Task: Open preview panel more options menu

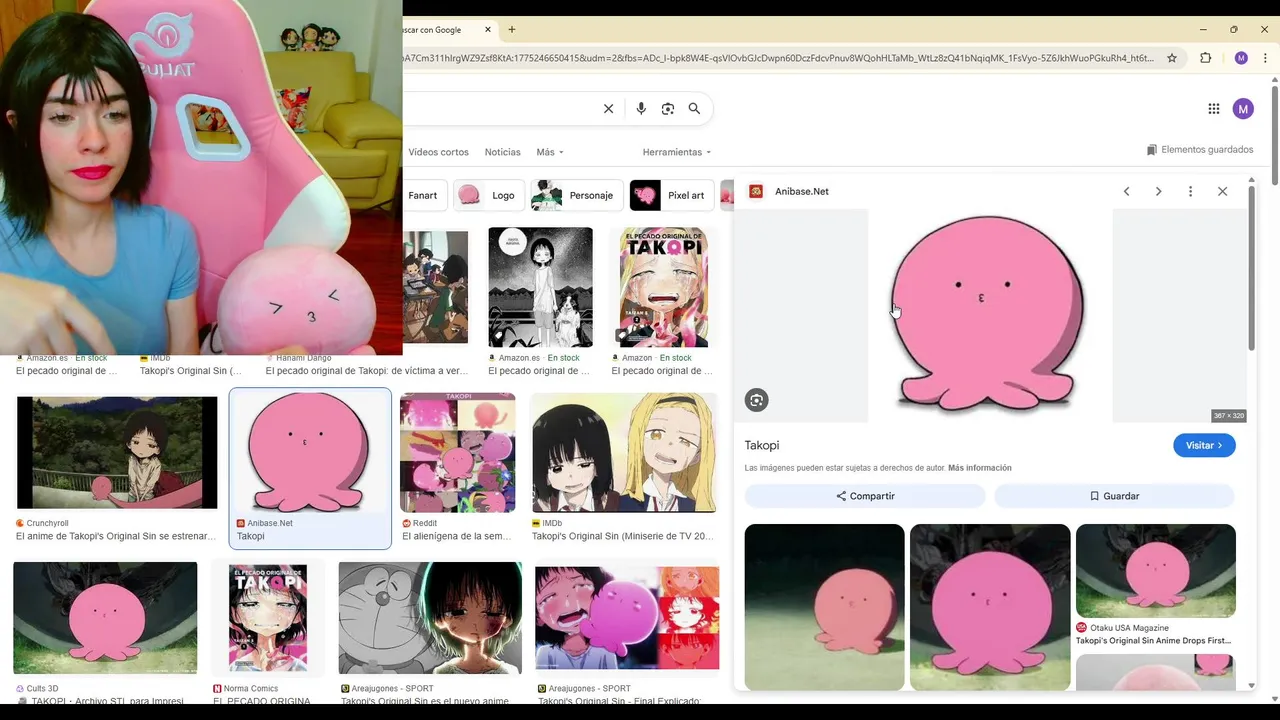Action: pos(1190,191)
